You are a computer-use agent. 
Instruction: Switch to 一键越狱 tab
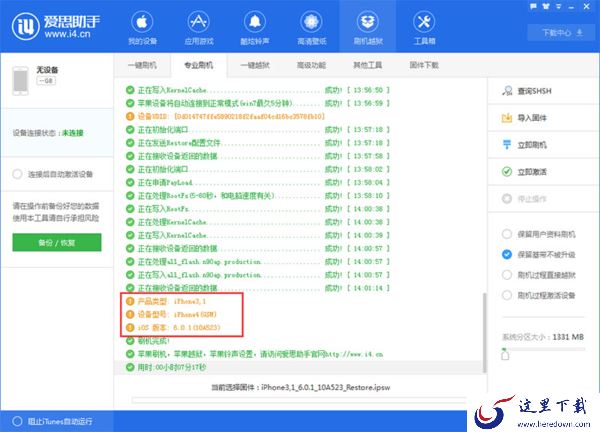point(255,65)
